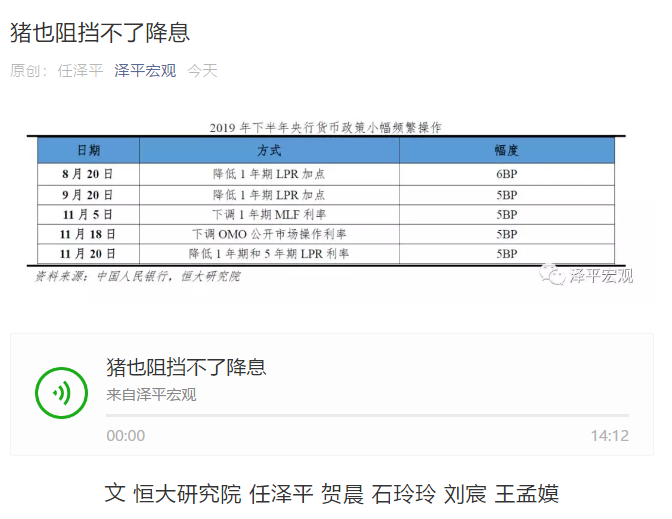The image size is (672, 519).
Task: Click the 资料来源 source note
Action: coord(138,276)
